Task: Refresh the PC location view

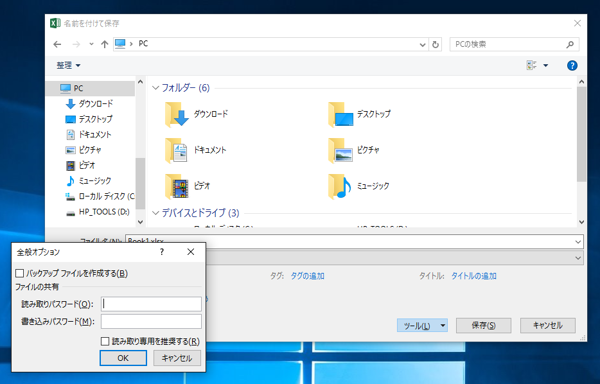Action: 435,44
